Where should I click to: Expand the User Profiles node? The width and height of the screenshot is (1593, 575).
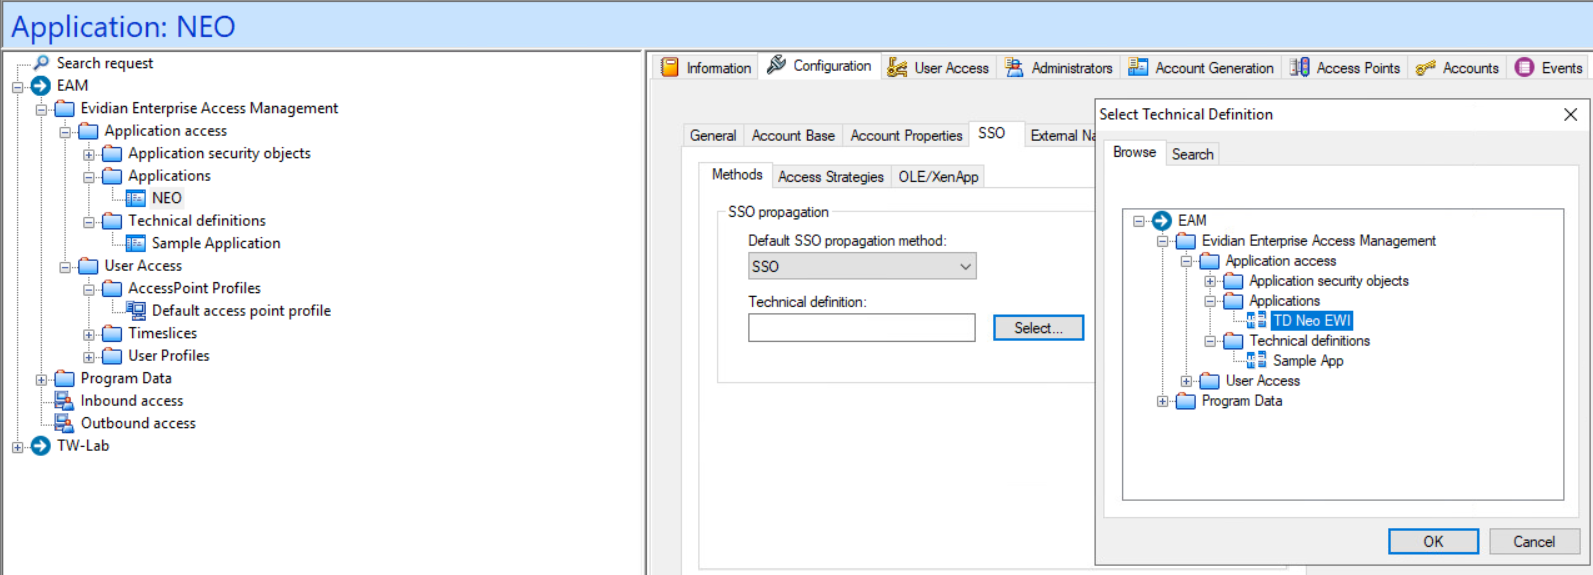(89, 357)
